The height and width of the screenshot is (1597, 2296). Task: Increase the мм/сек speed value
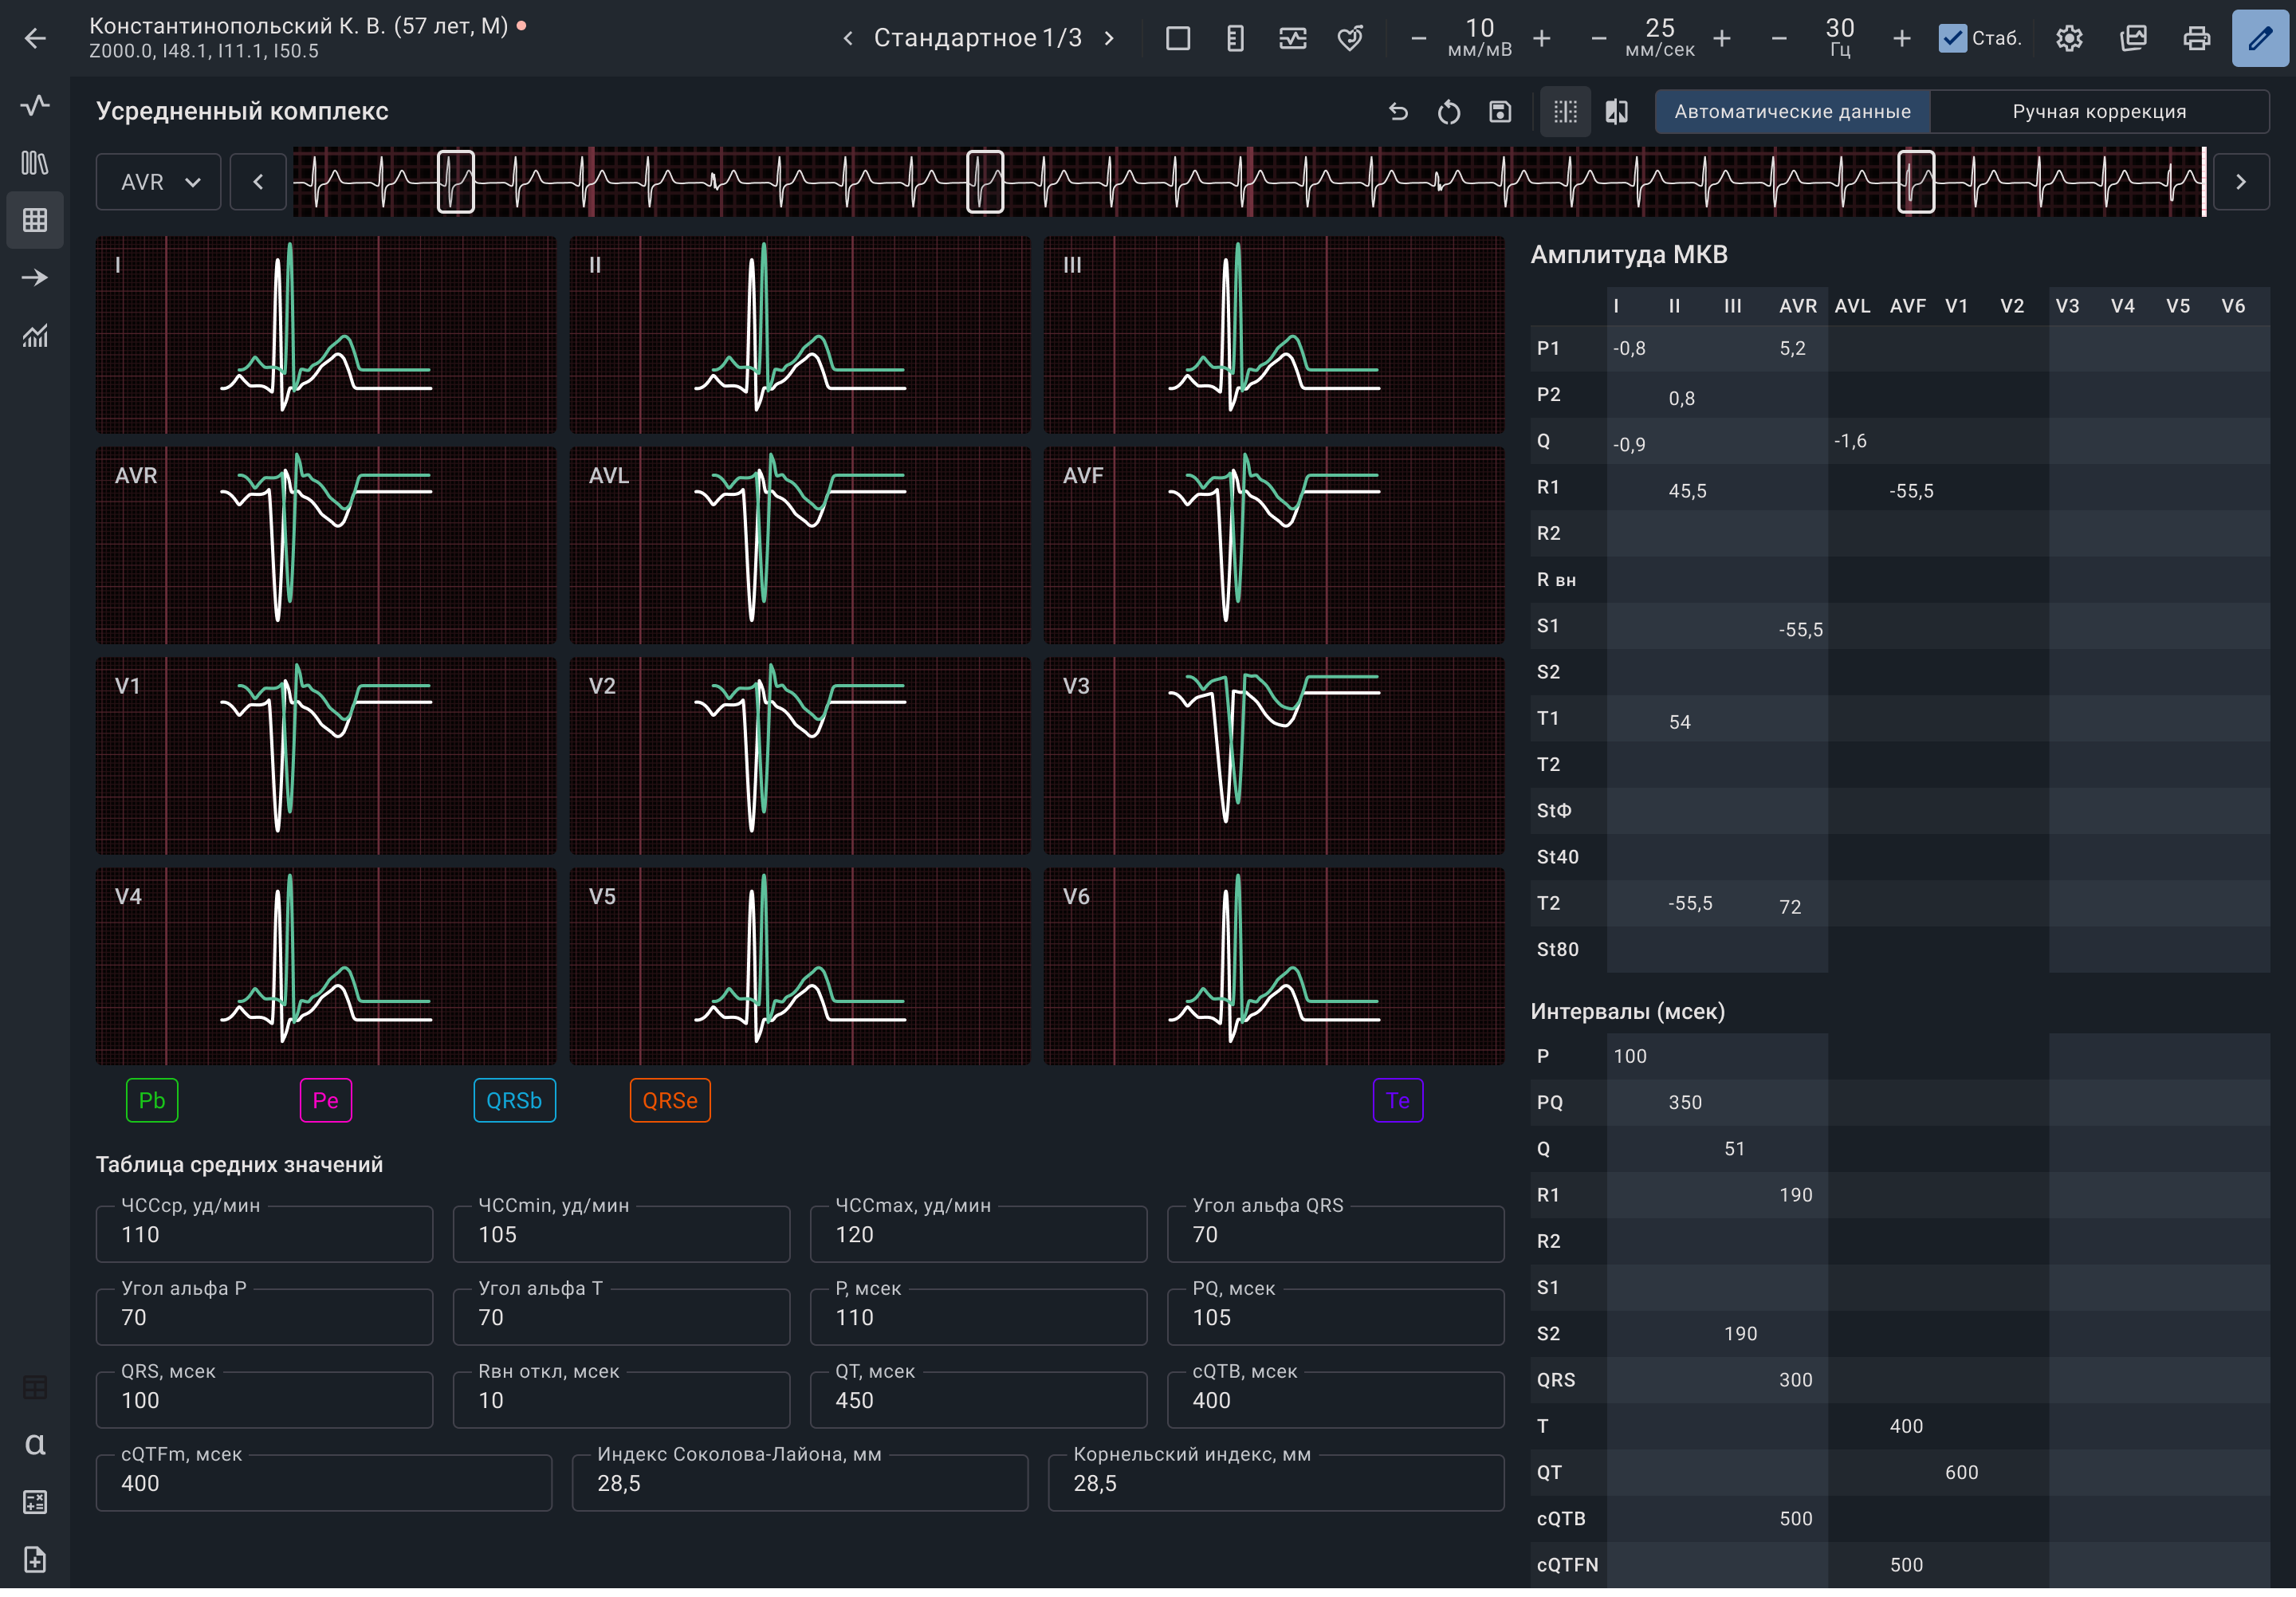coord(1722,39)
